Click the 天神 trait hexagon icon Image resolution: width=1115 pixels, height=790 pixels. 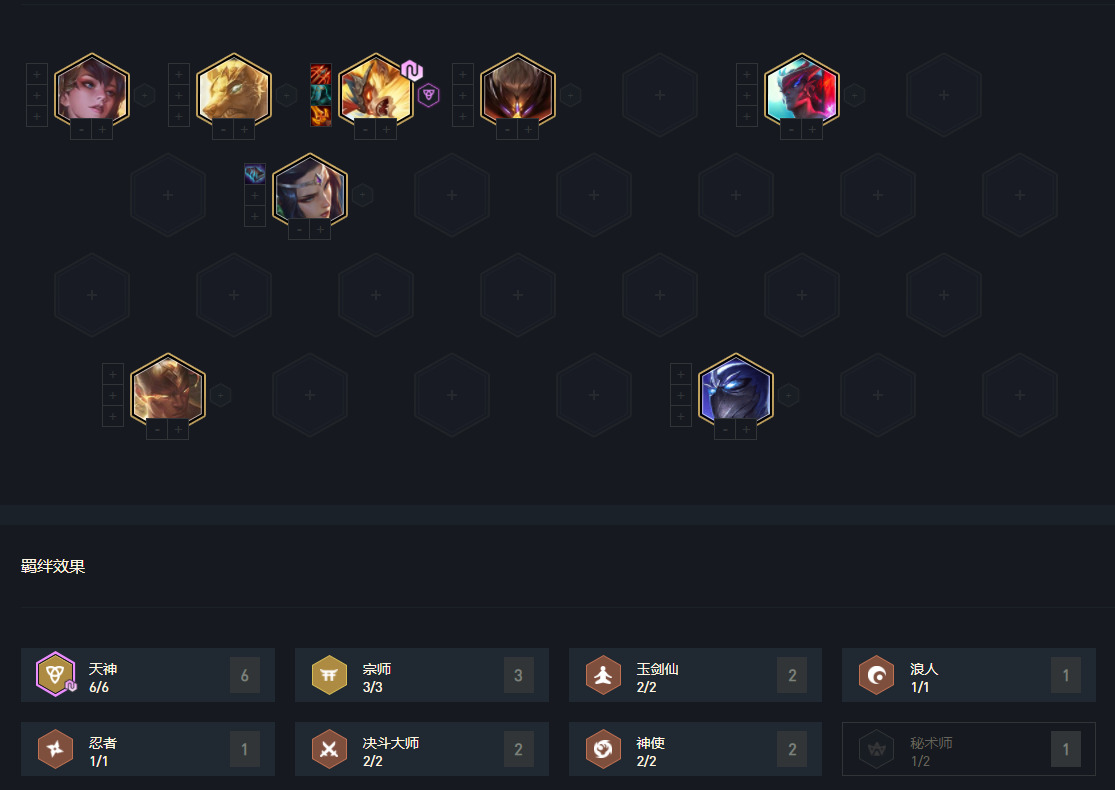tap(55, 674)
